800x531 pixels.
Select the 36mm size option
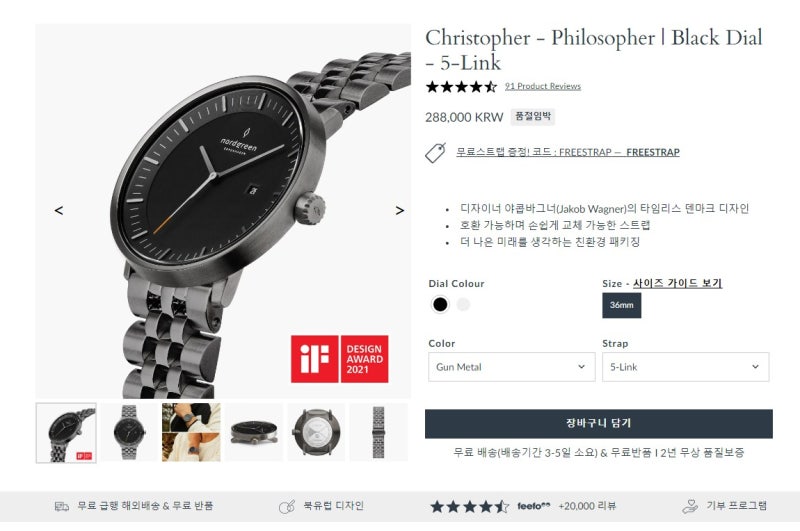[x=621, y=305]
